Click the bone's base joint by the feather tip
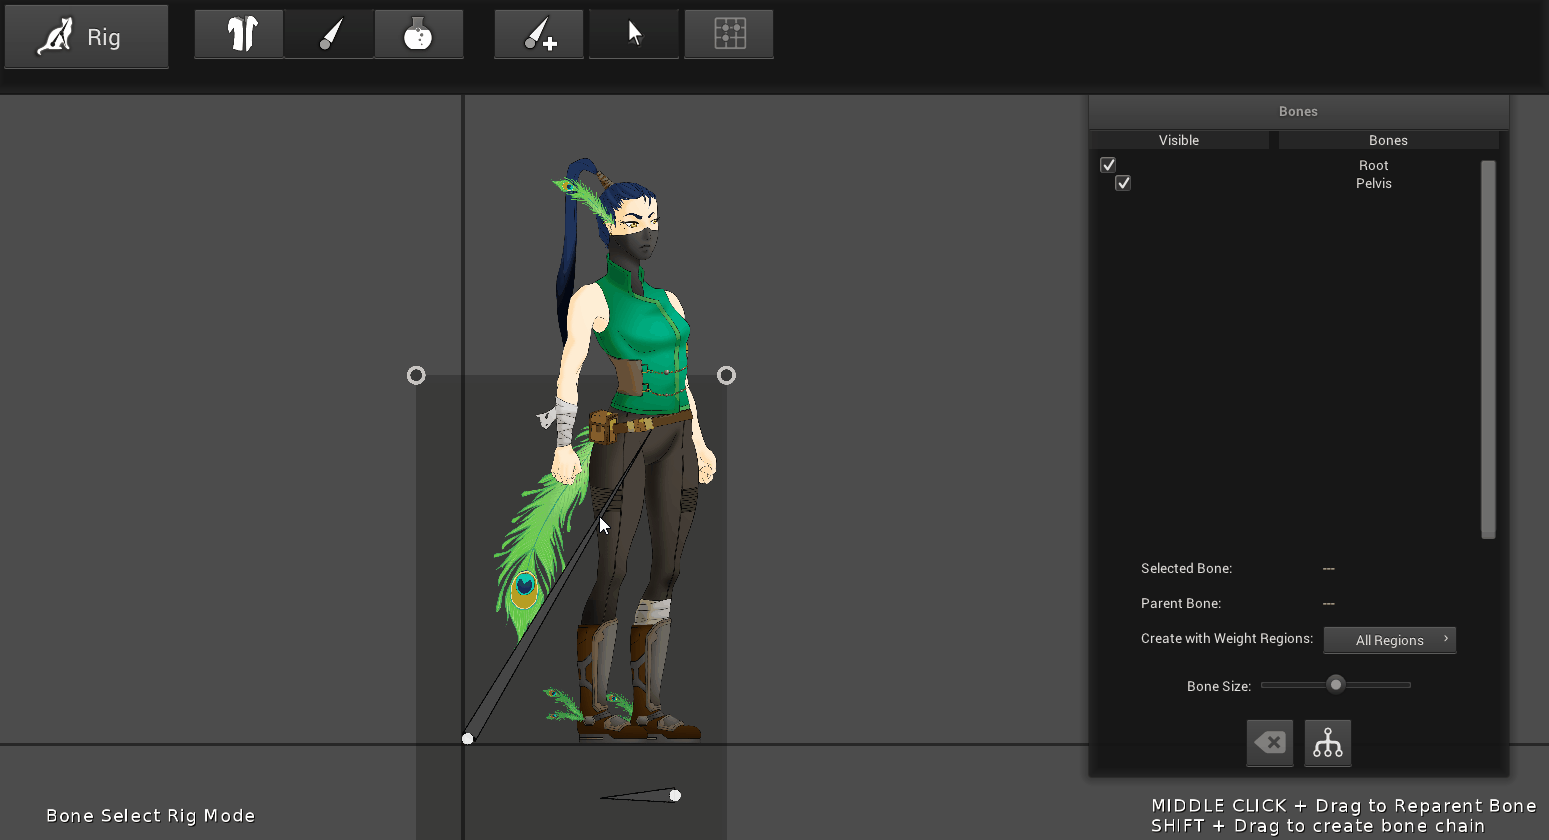 click(467, 739)
